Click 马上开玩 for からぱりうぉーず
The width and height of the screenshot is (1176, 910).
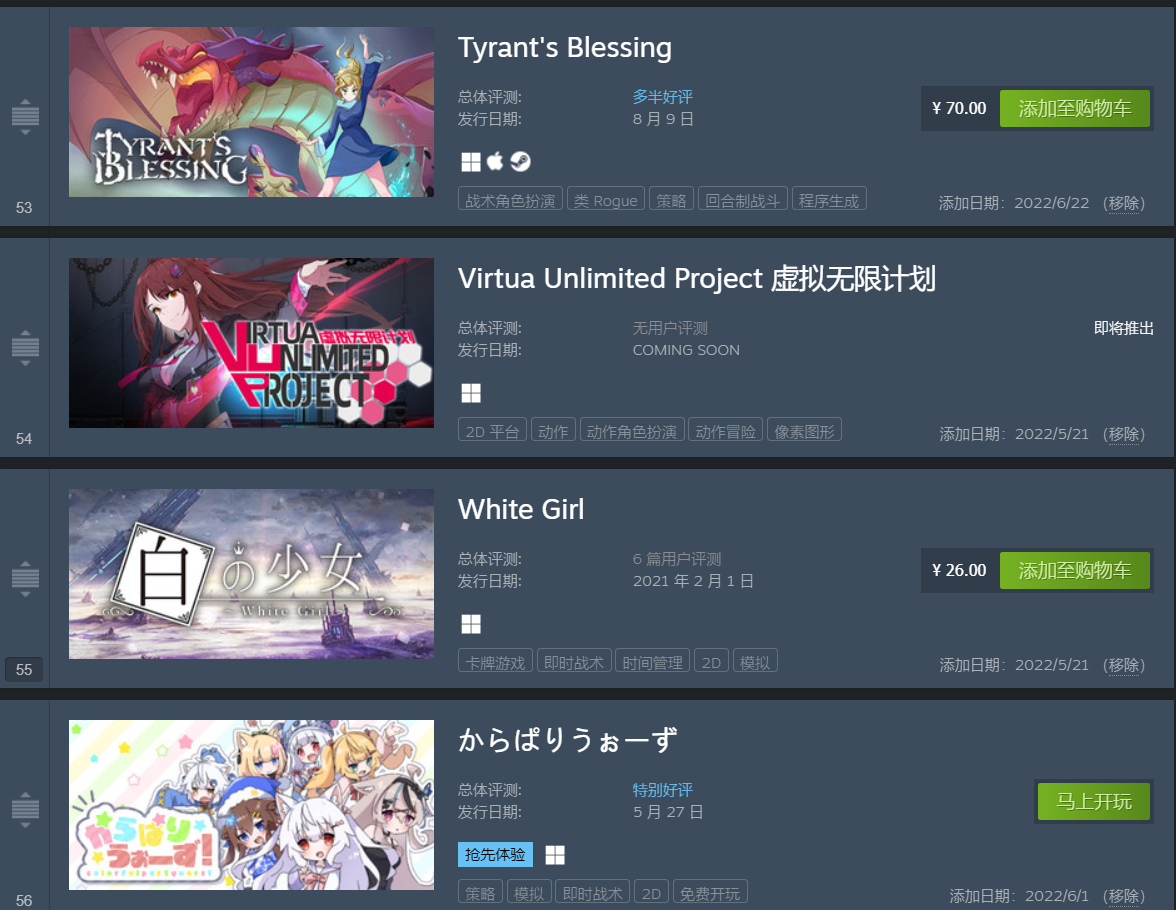1094,802
